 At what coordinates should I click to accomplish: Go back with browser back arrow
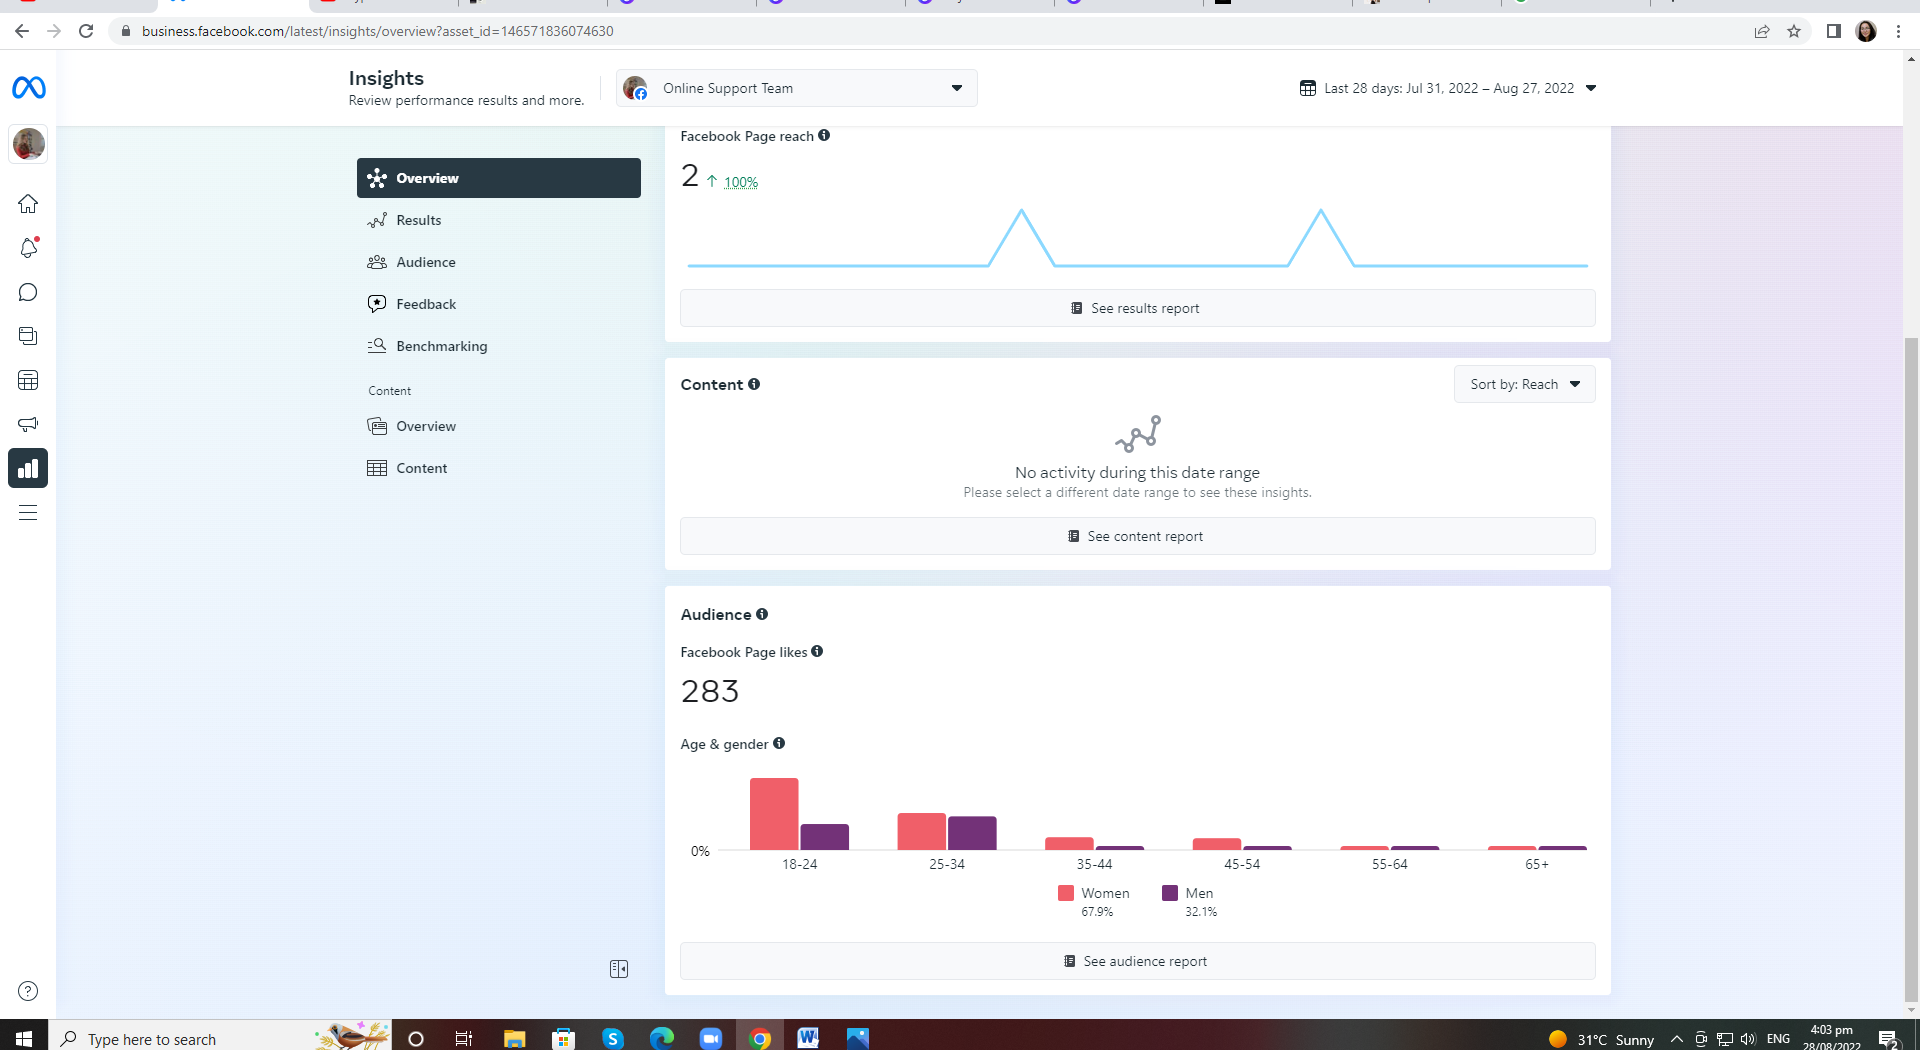click(x=22, y=31)
